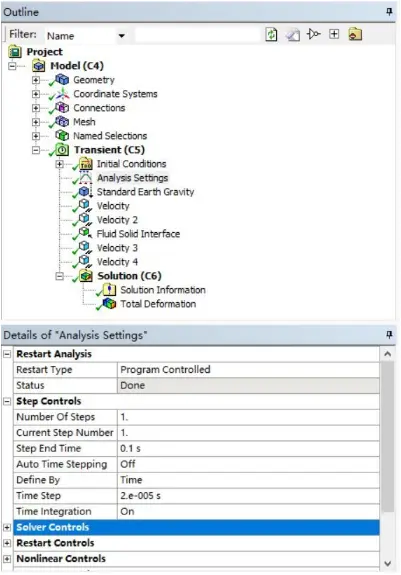
Task: Click the Solution Information icon
Action: [109, 290]
